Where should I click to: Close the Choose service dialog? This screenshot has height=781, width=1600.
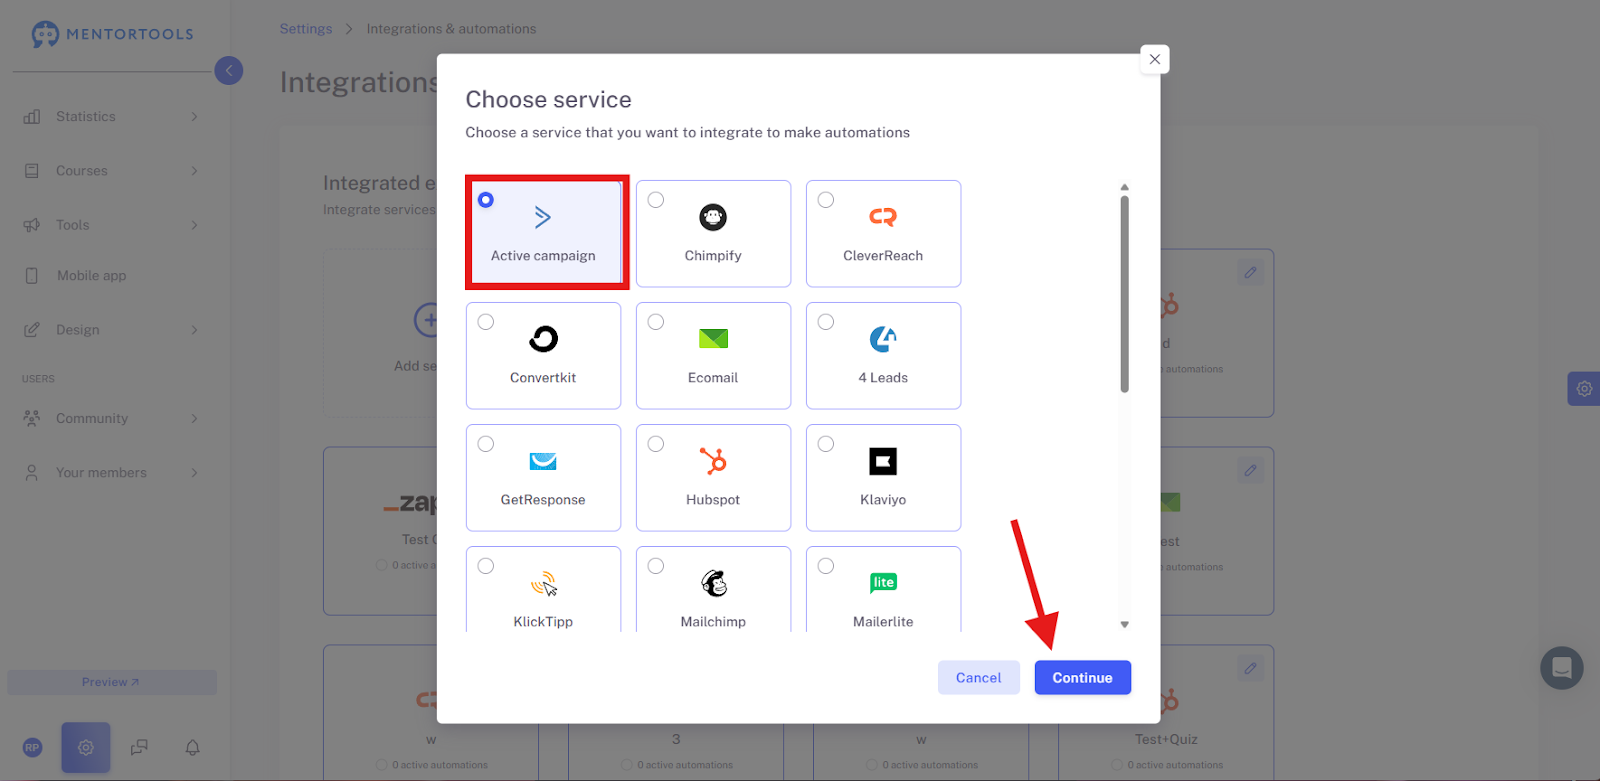coord(1155,59)
